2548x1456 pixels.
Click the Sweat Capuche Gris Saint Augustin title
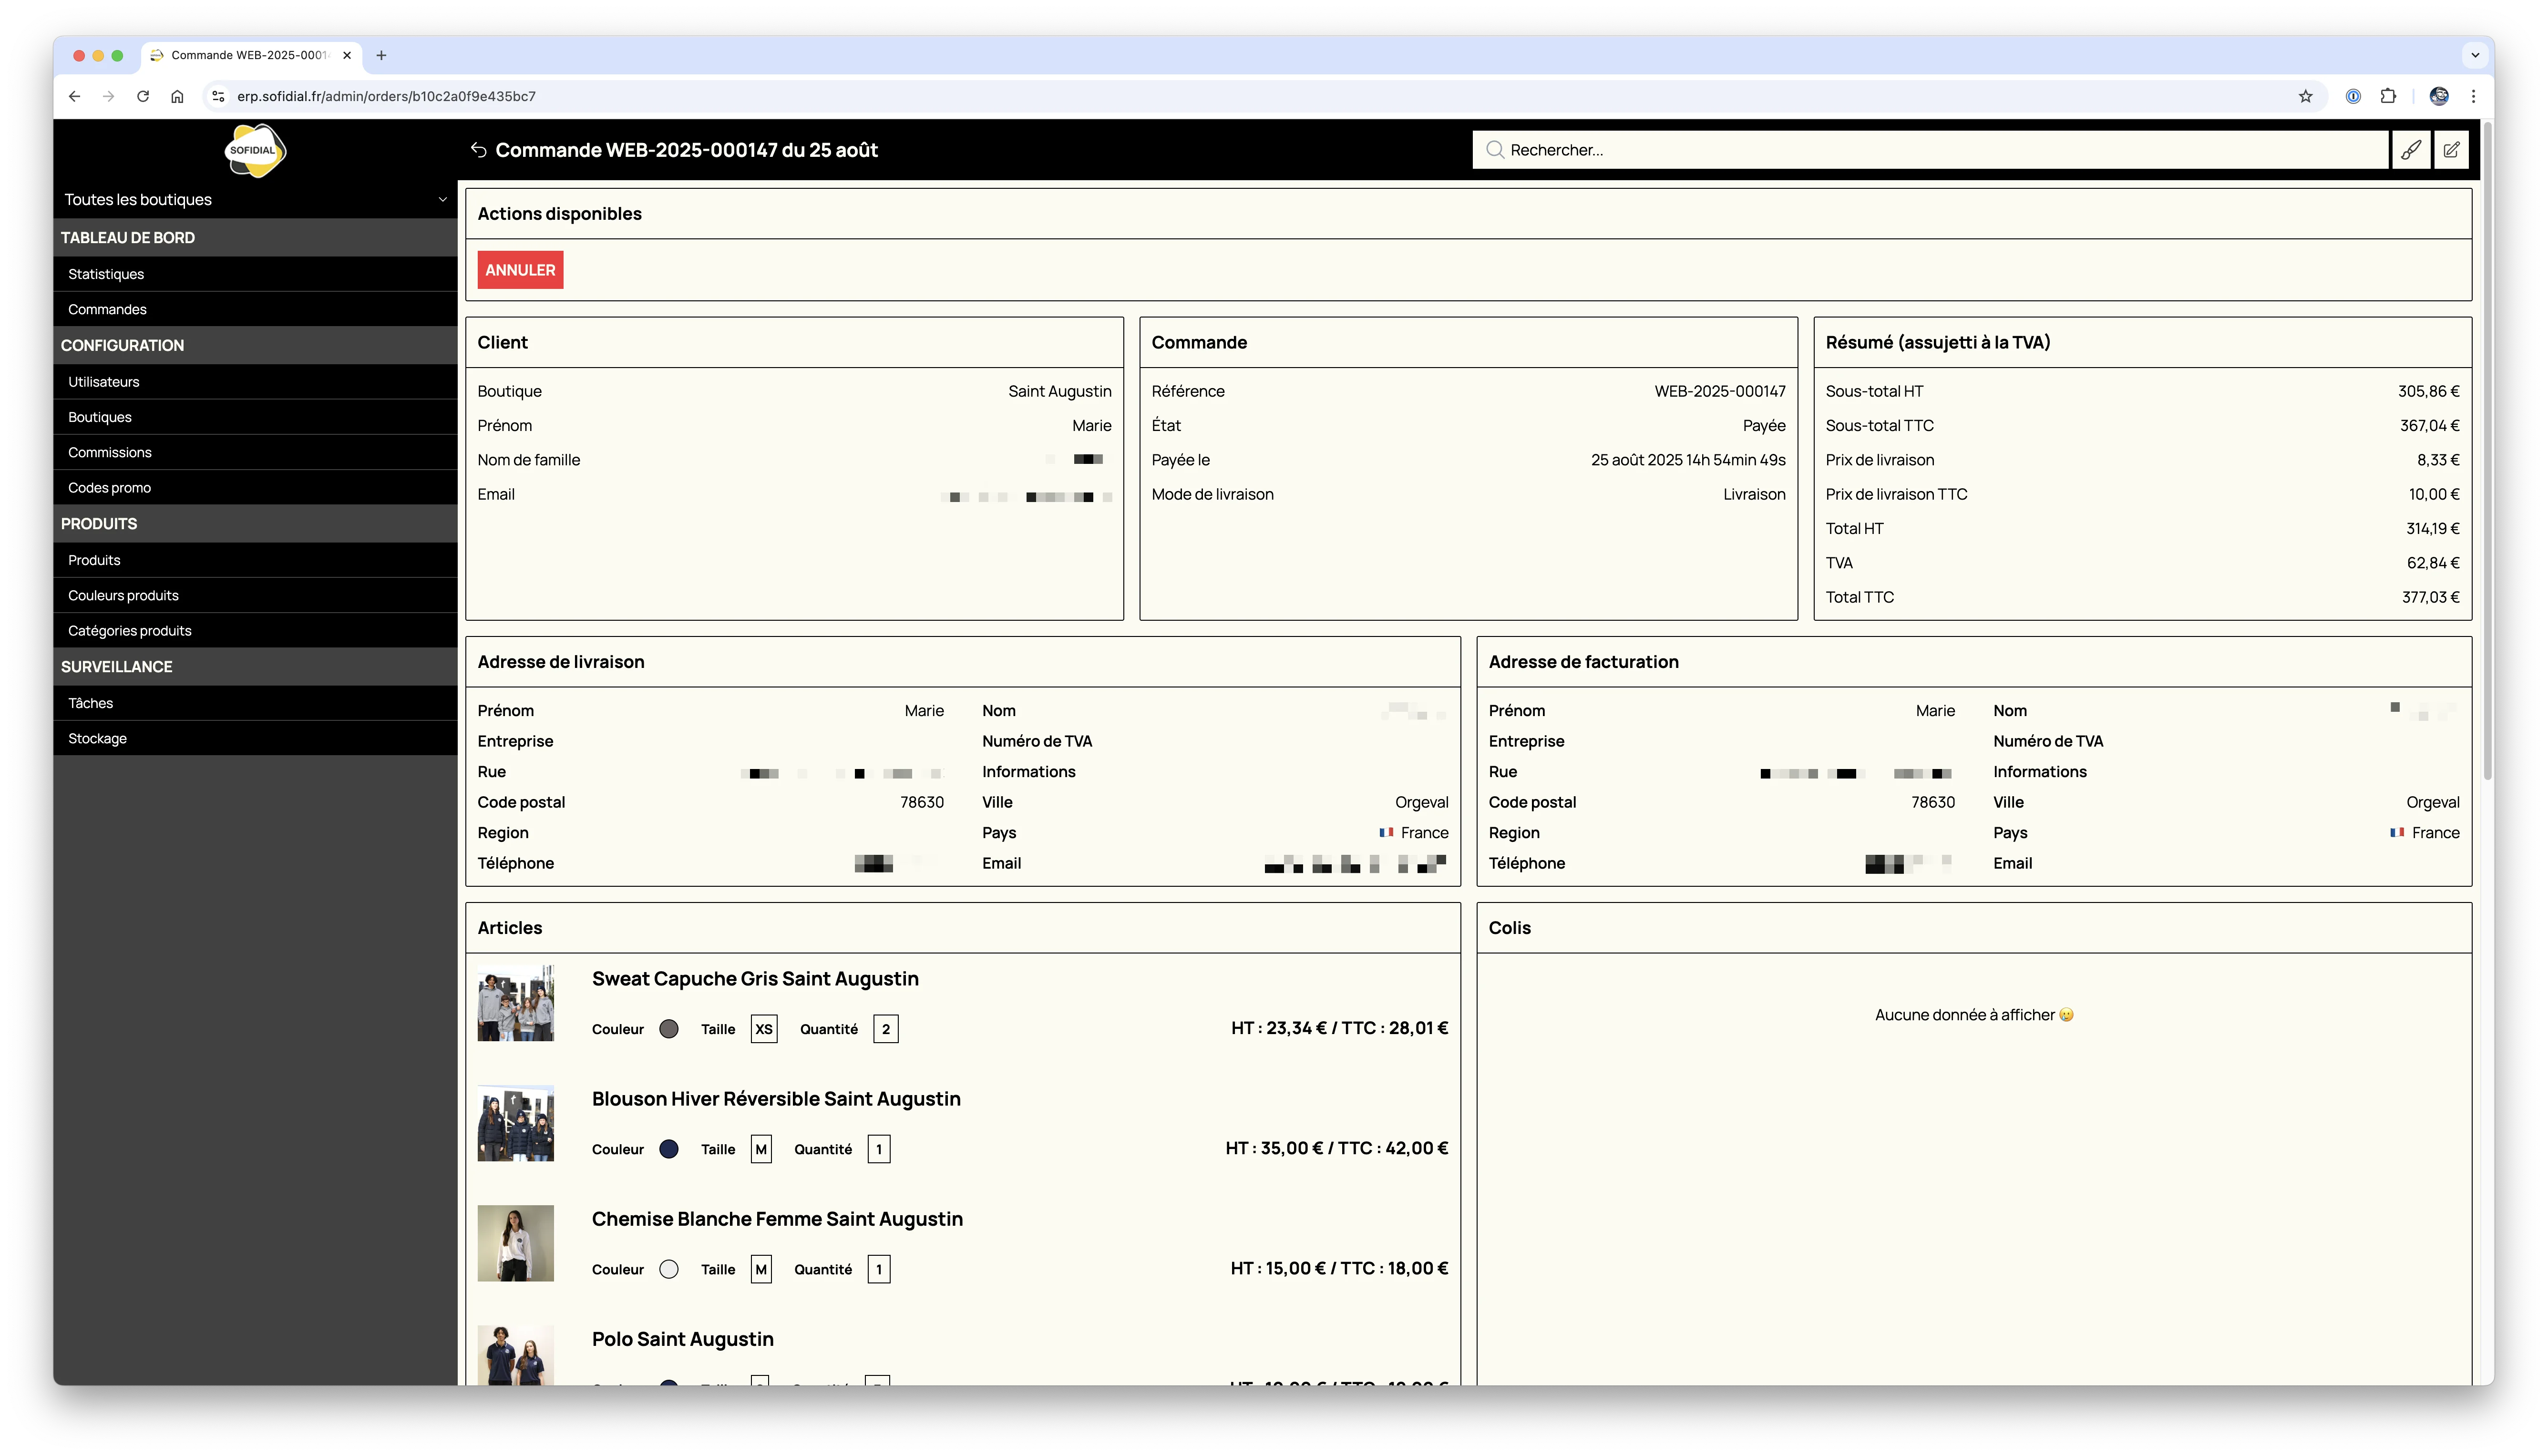point(755,979)
